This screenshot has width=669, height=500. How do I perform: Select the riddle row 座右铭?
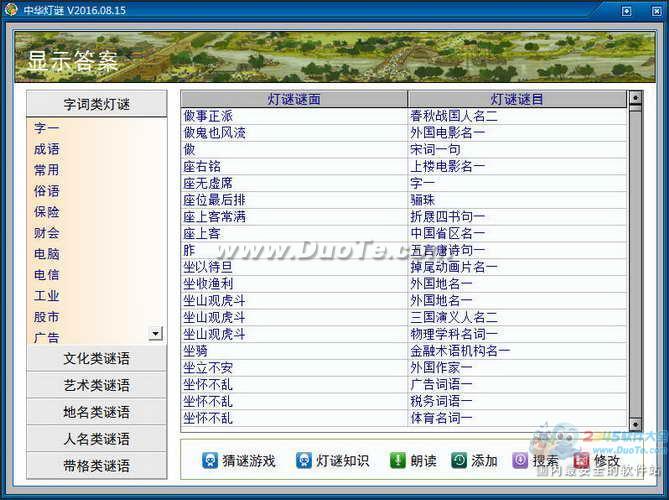click(x=207, y=166)
